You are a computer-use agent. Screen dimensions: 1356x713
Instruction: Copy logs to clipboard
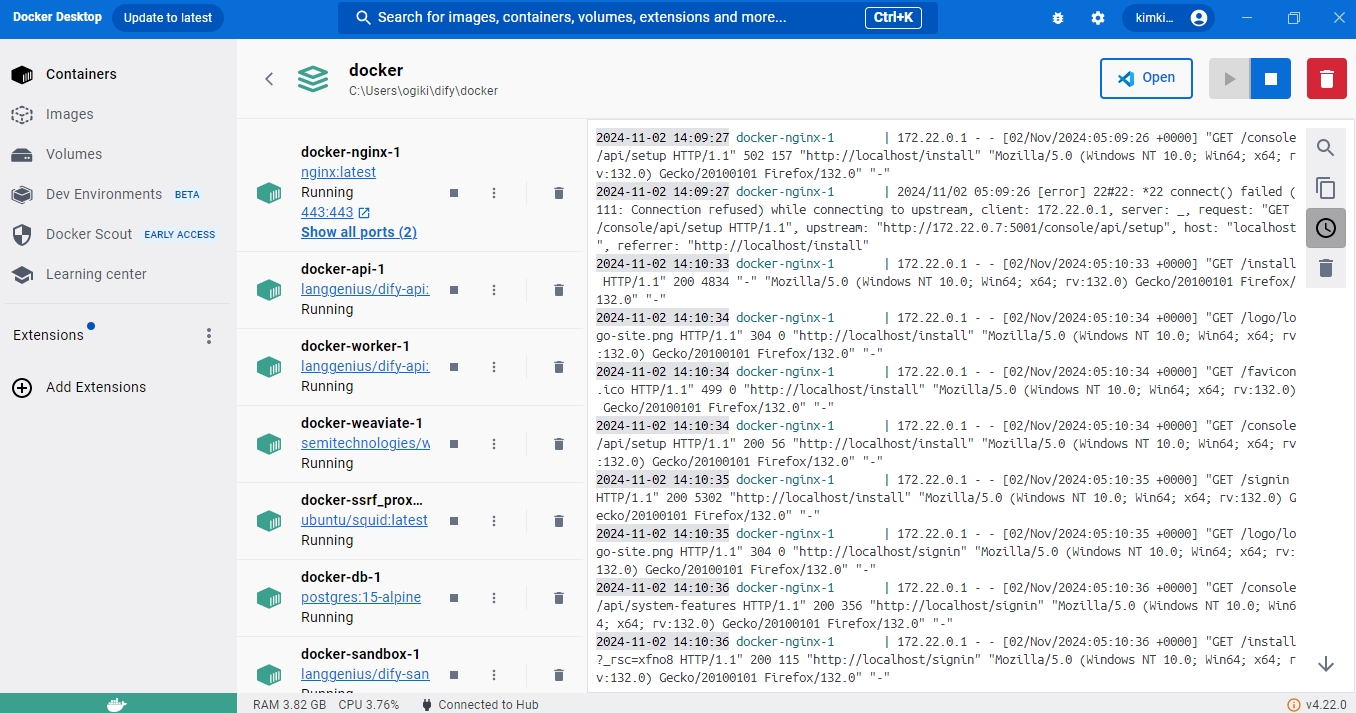1325,188
